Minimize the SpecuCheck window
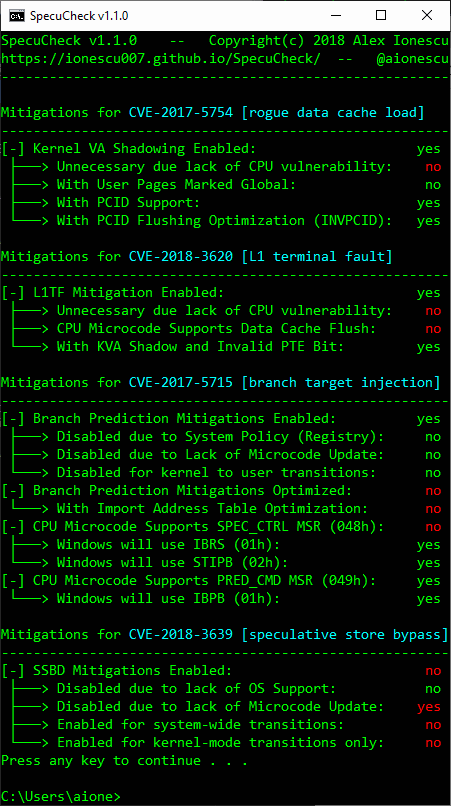The image size is (451, 806). point(334,15)
